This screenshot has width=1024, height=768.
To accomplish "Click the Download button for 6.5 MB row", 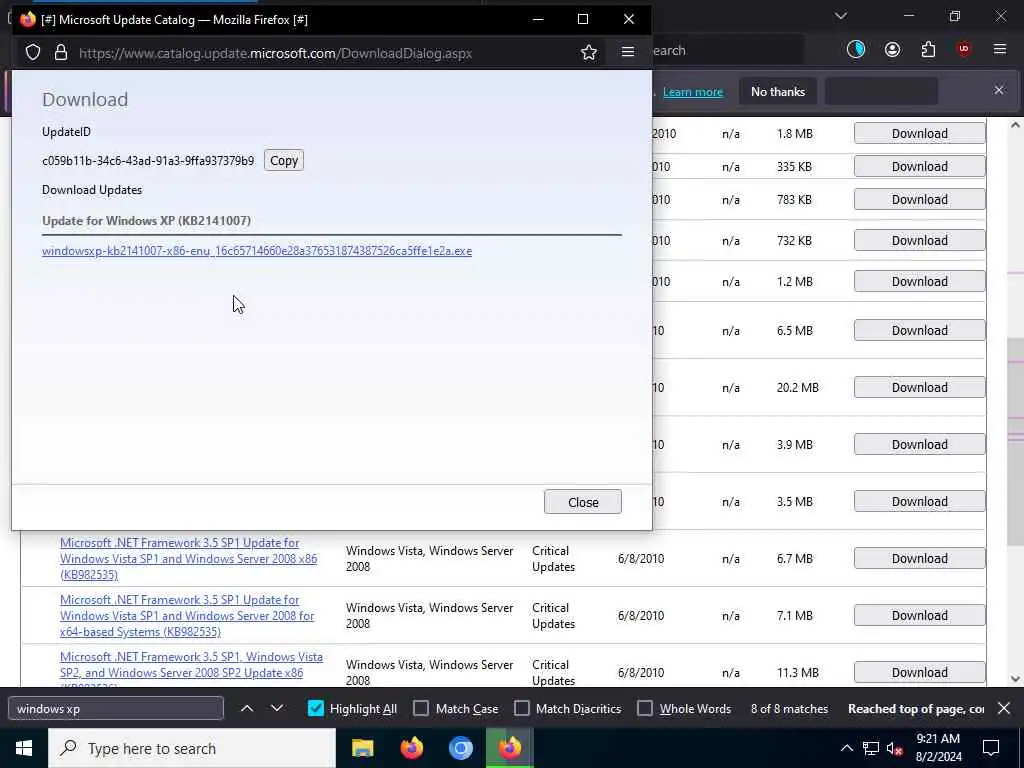I will 920,330.
